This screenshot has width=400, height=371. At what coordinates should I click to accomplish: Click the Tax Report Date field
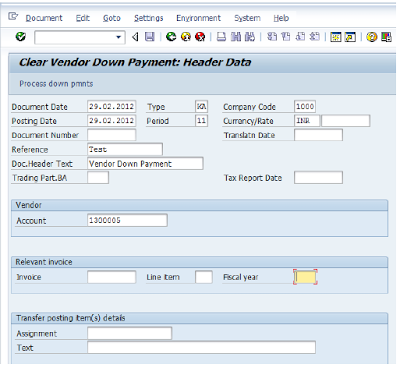[x=318, y=178]
